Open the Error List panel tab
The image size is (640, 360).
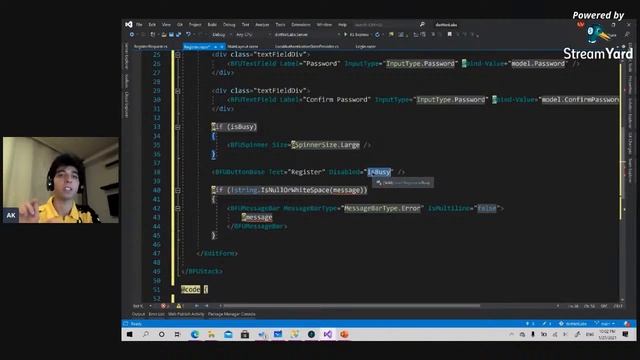pyautogui.click(x=156, y=314)
